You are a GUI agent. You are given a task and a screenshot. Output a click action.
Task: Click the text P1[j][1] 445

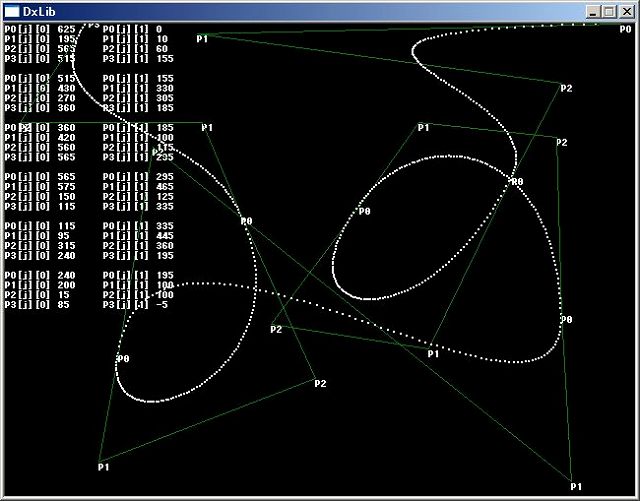point(138,236)
